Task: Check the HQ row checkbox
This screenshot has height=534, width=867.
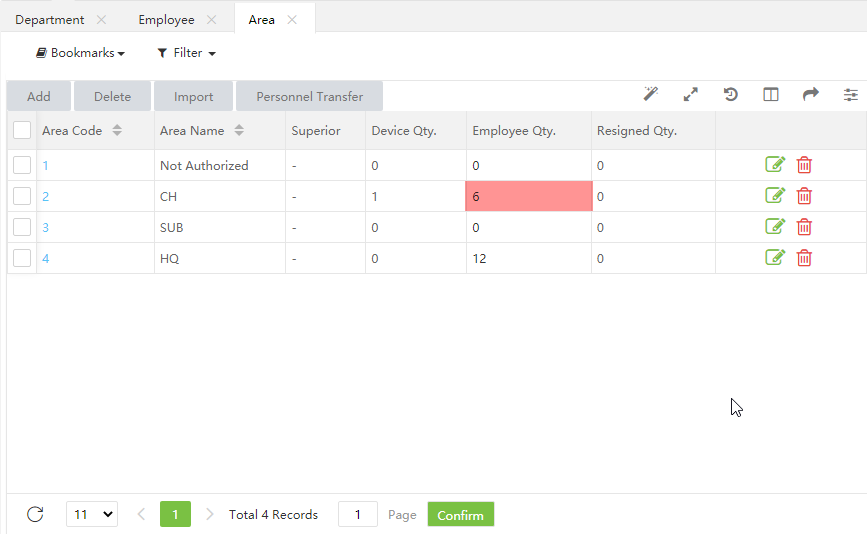Action: (22, 258)
